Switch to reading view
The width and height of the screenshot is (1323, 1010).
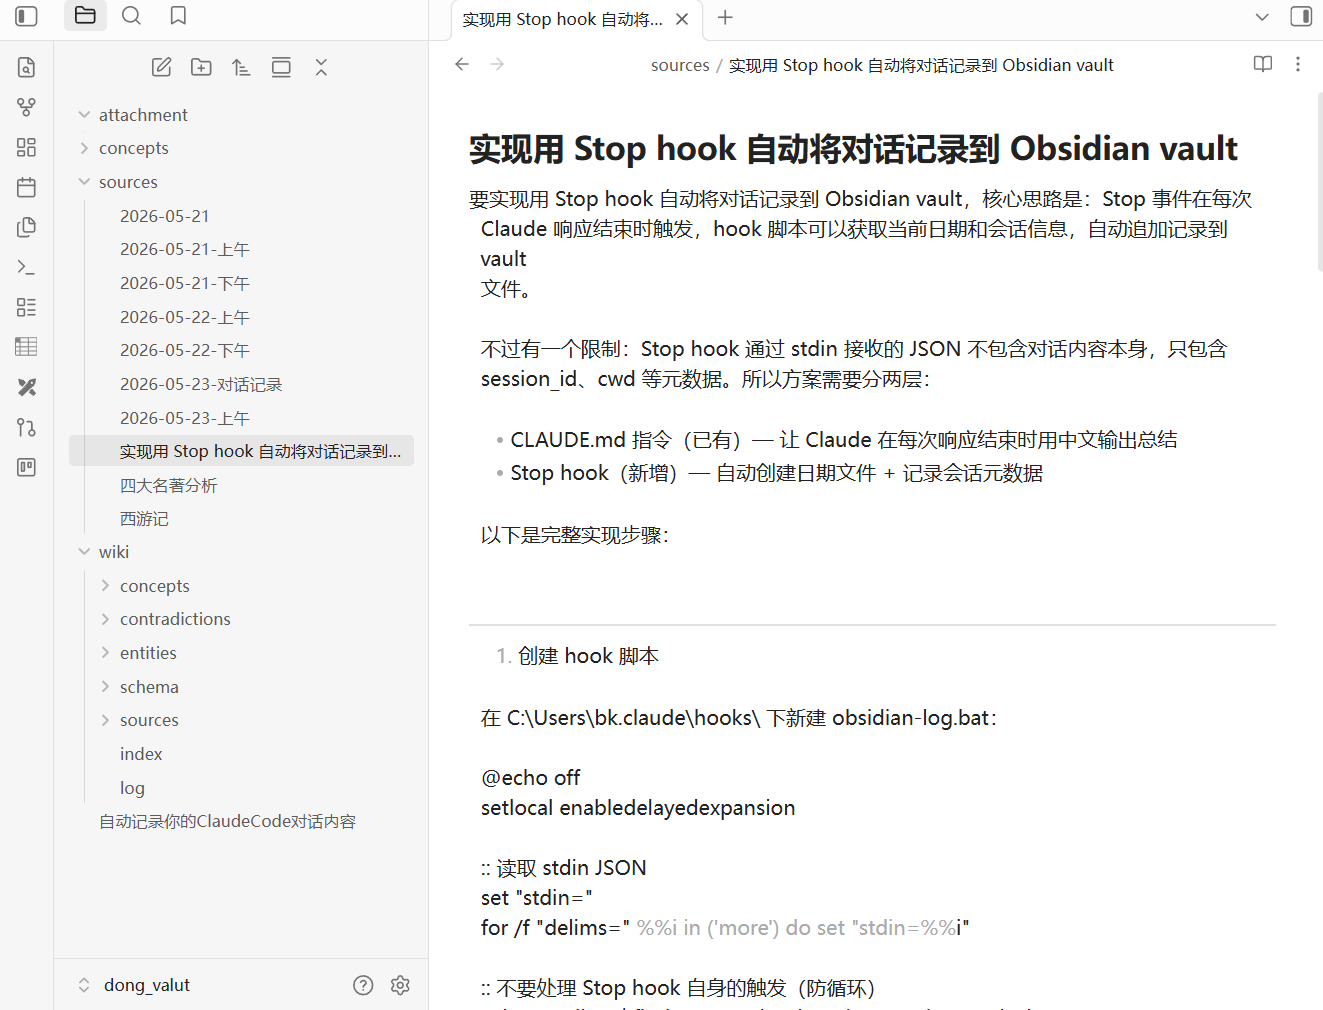click(1263, 64)
